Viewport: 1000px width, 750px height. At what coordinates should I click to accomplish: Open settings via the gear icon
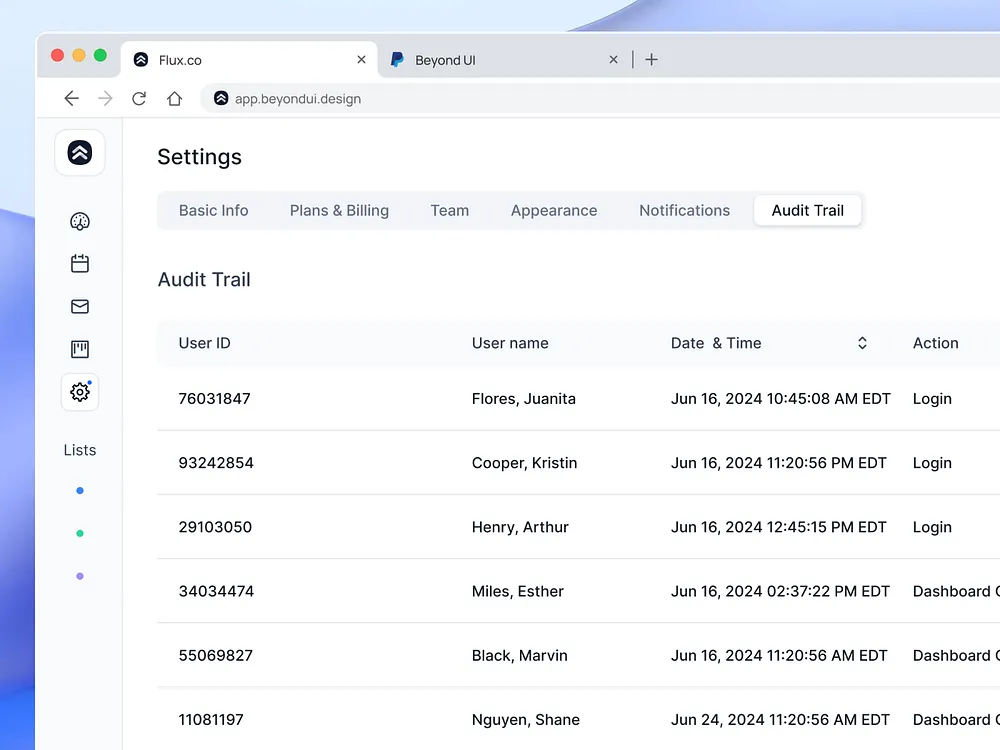79,392
